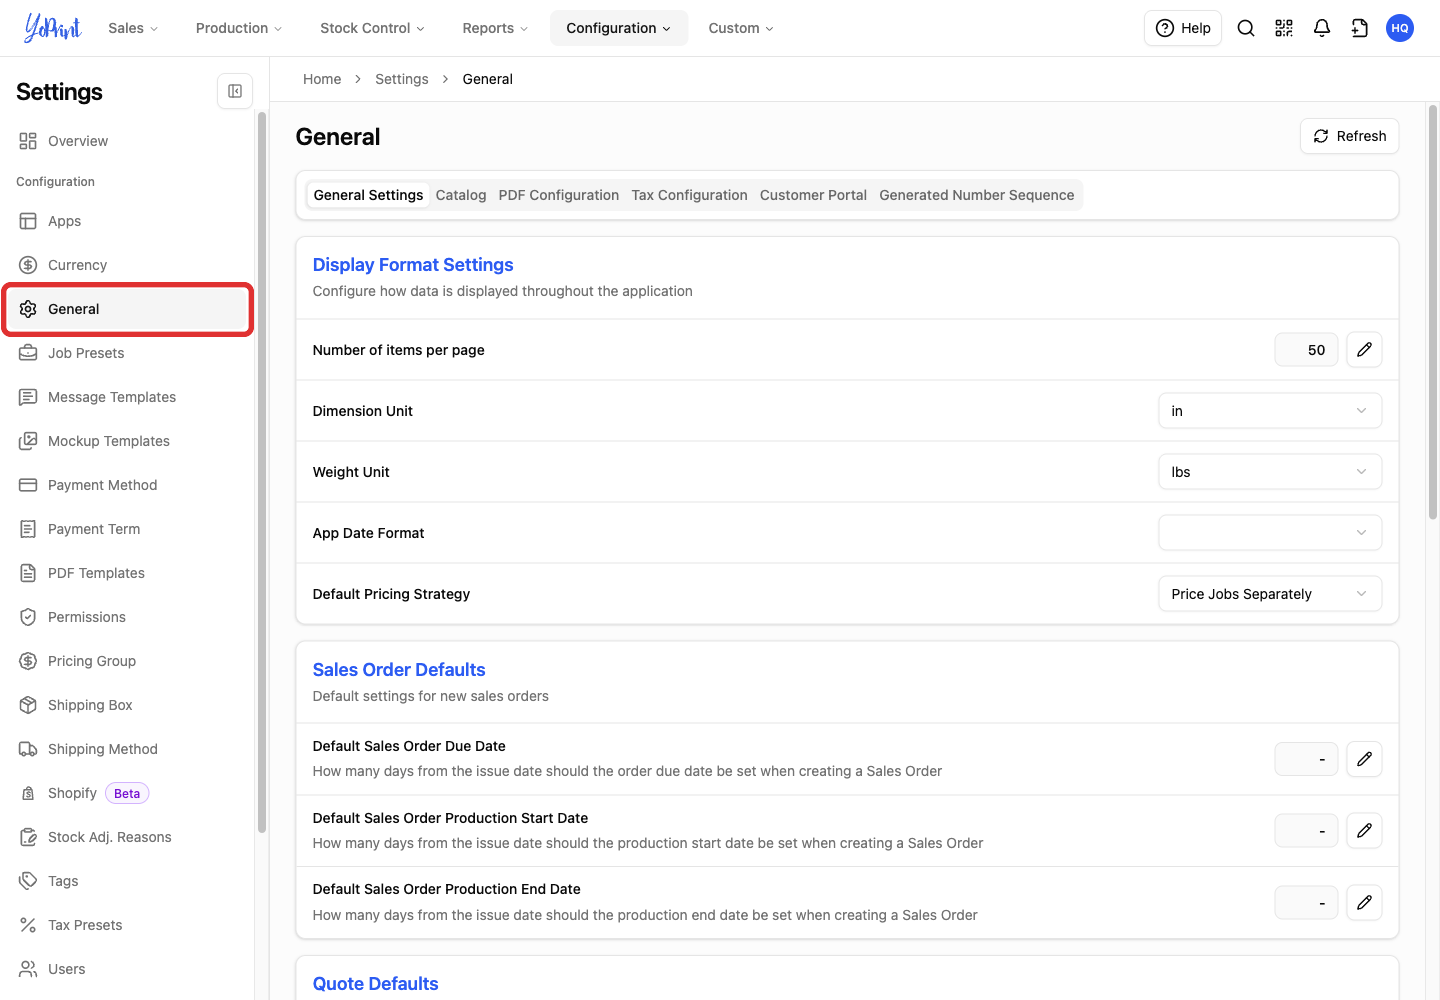Screen dimensions: 1440x1000
Task: Click the Help button
Action: (1183, 28)
